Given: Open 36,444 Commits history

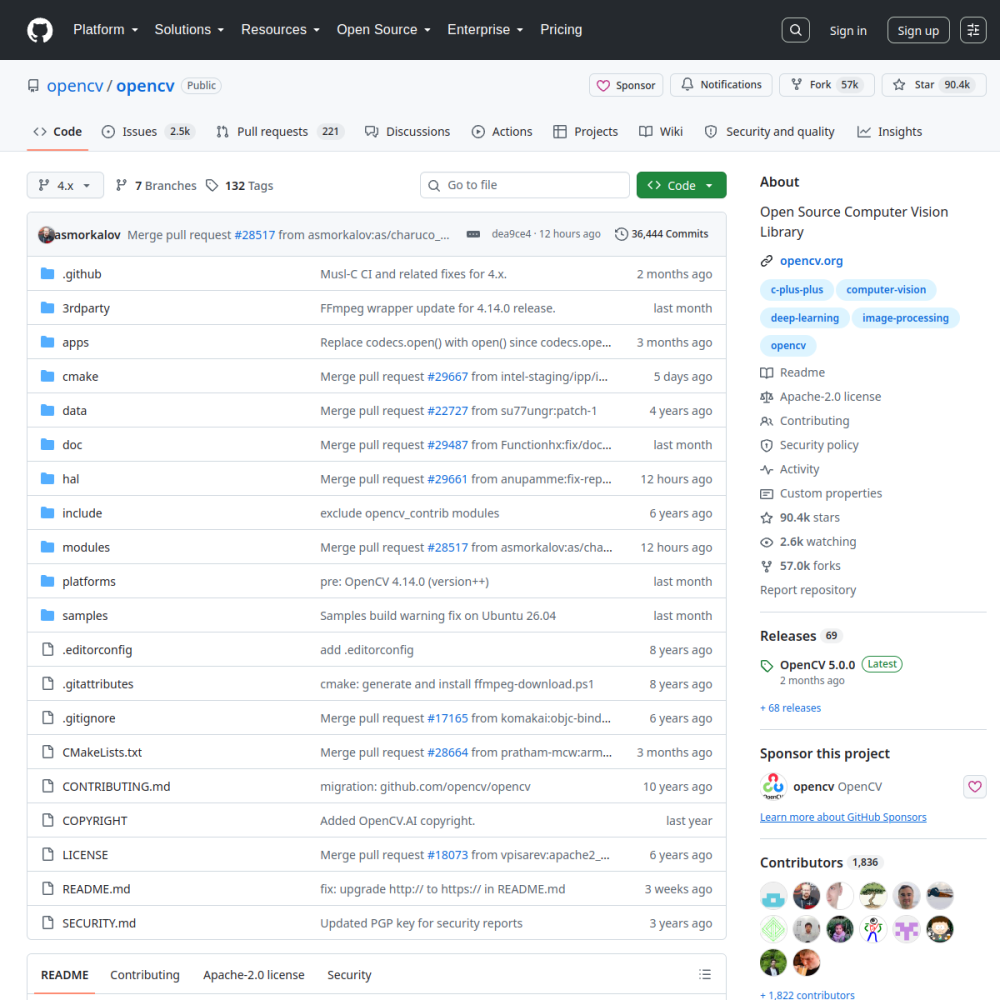Looking at the screenshot, I should click(661, 234).
